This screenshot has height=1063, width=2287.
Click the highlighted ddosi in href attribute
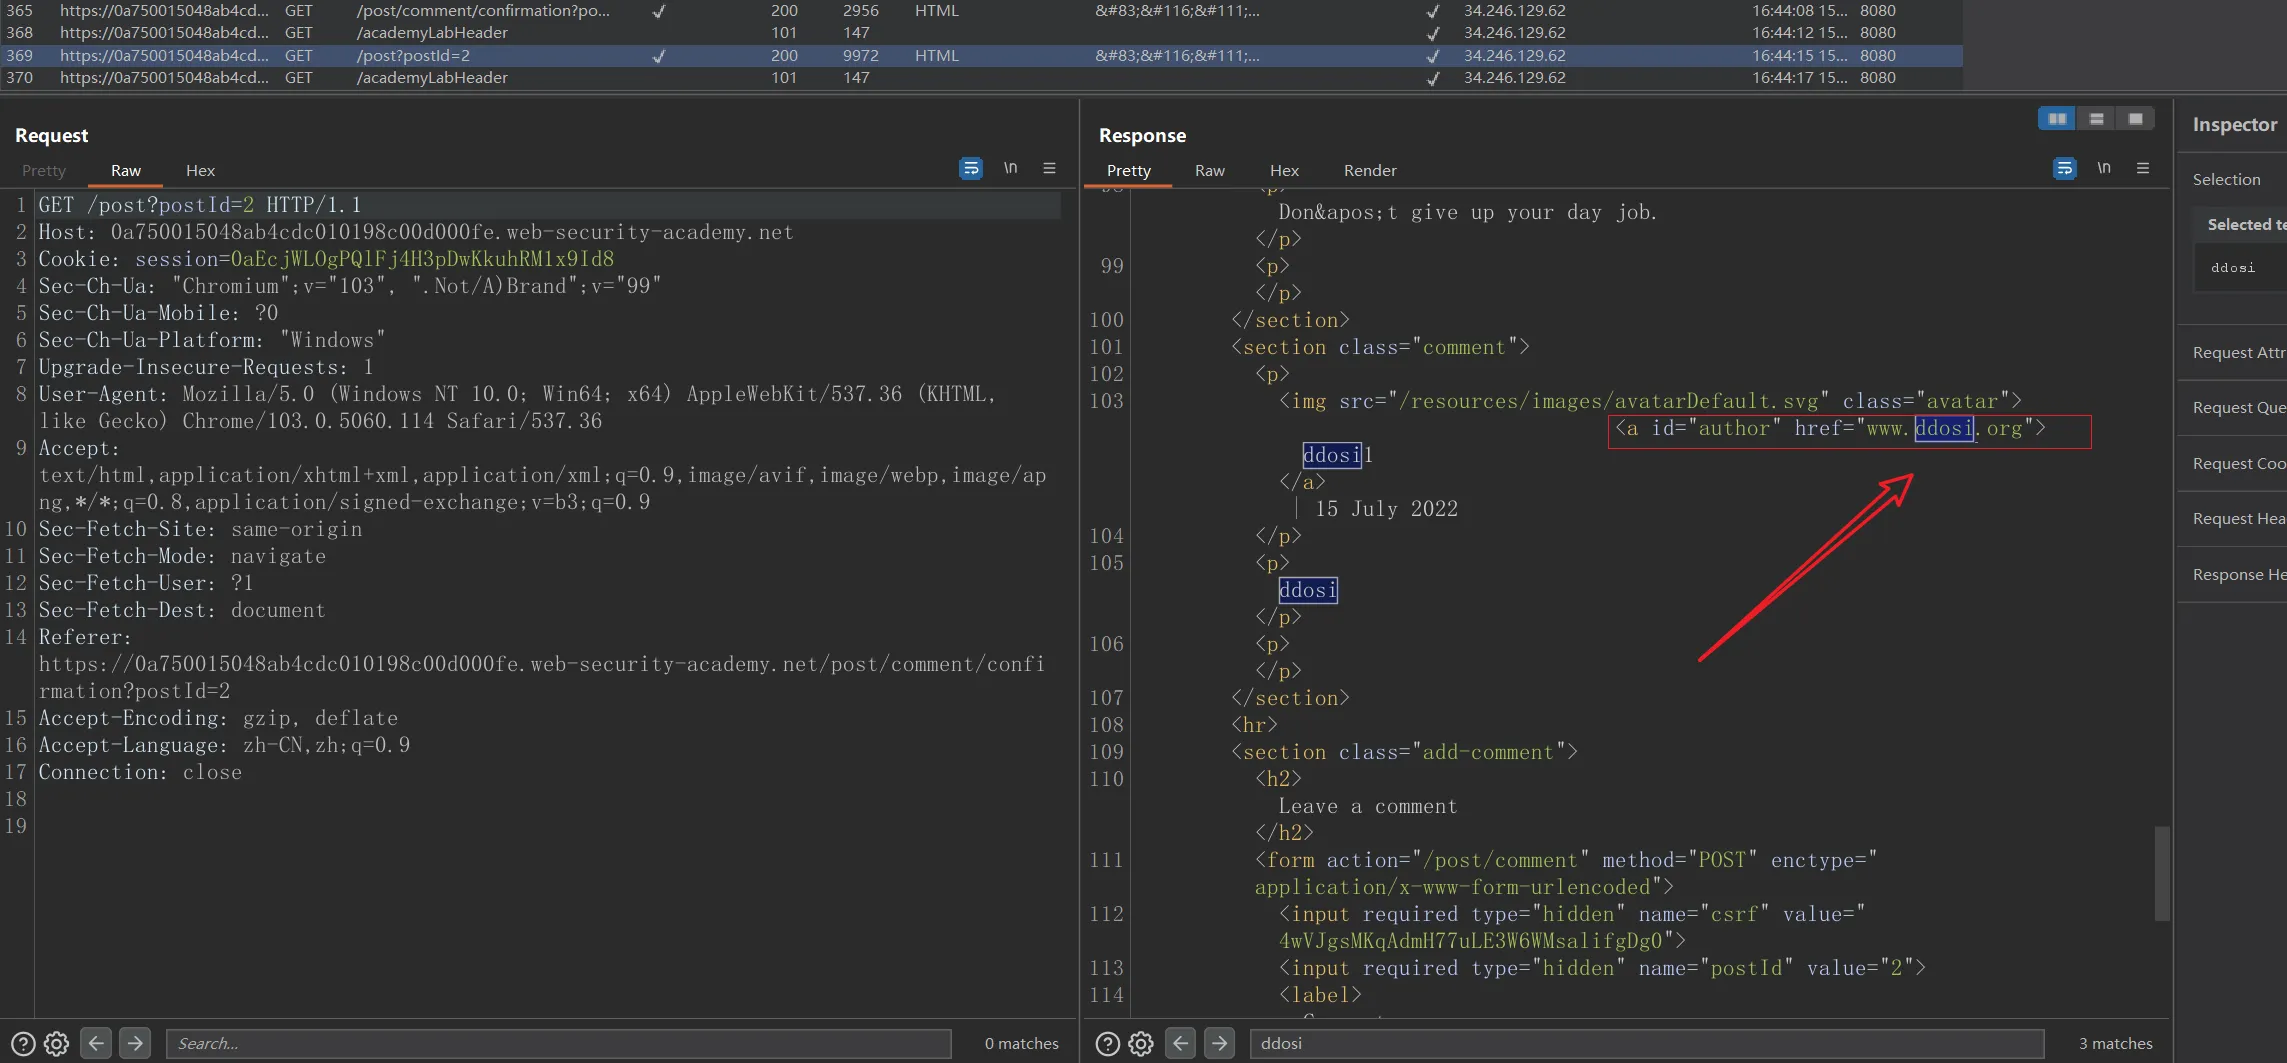(x=1944, y=428)
